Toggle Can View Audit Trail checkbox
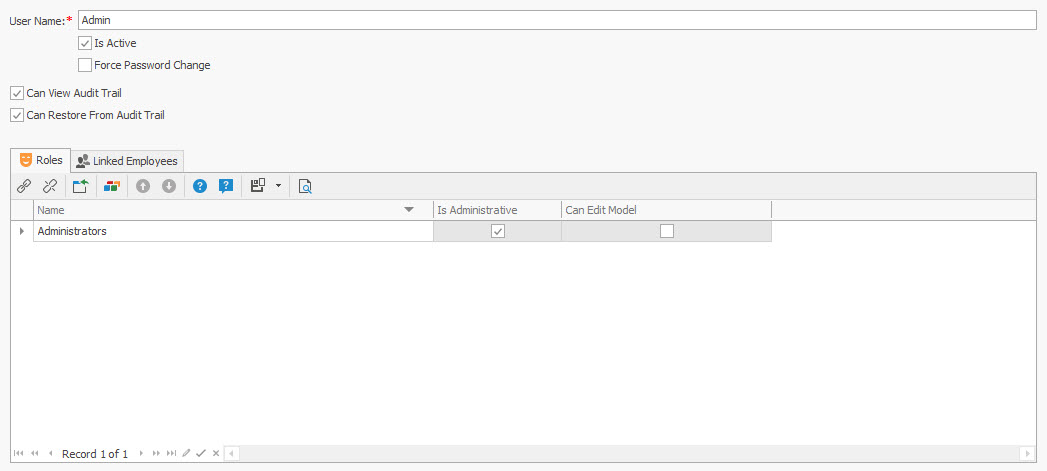 [x=17, y=93]
